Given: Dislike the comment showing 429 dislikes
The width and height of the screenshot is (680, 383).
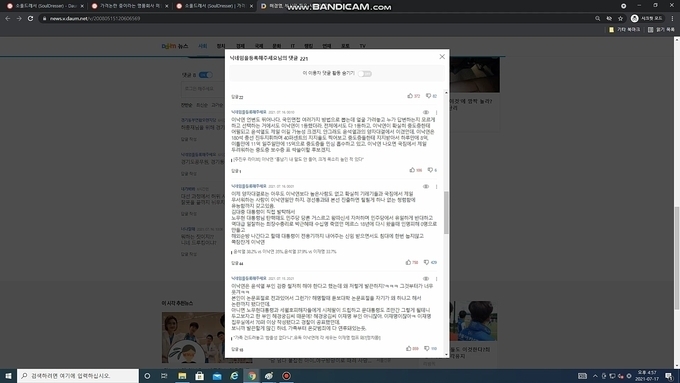Looking at the screenshot, I should coord(430,262).
